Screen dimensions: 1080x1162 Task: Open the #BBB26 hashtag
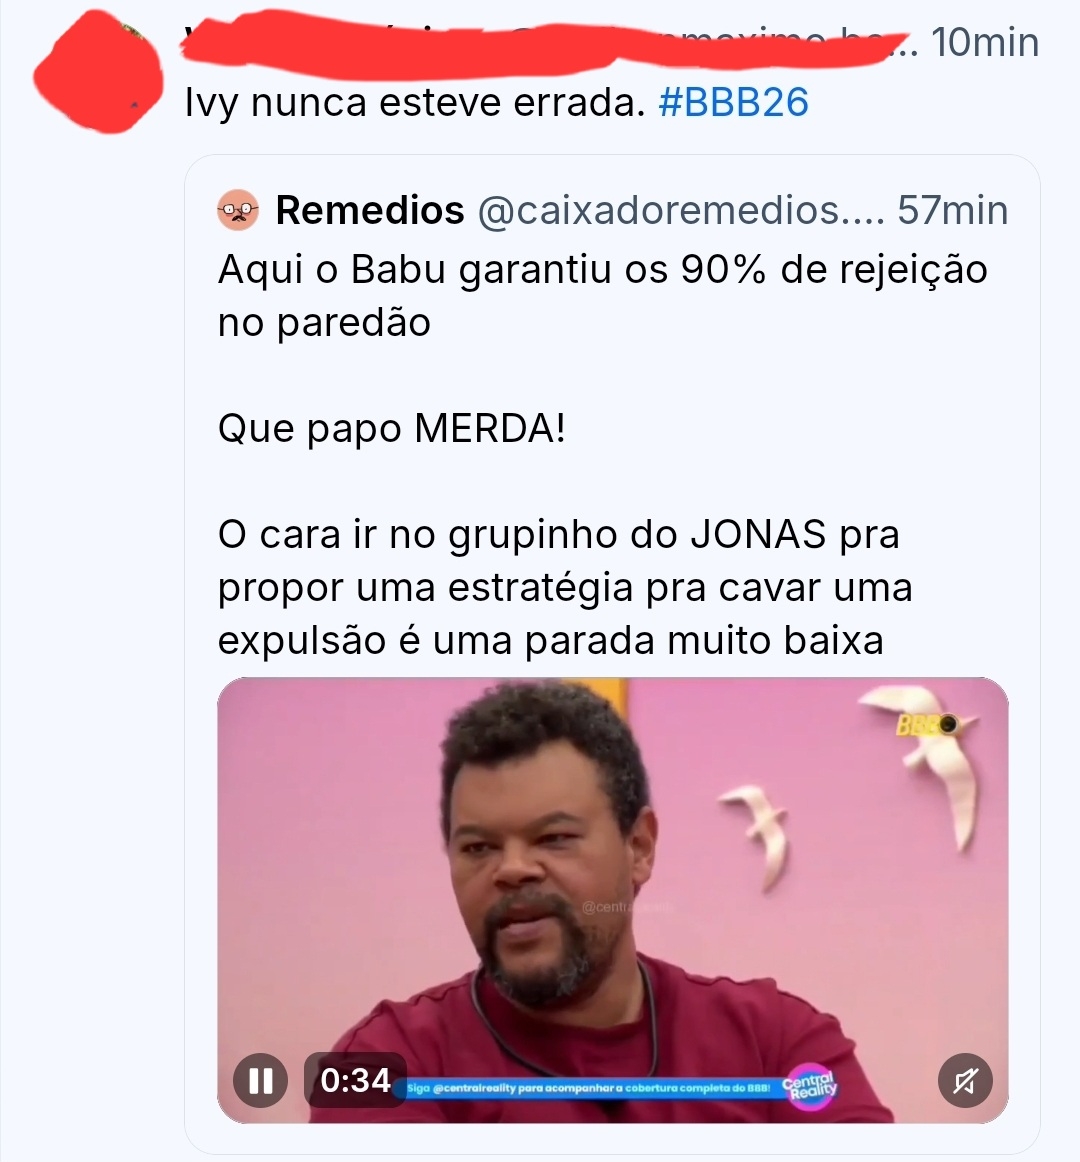click(733, 102)
